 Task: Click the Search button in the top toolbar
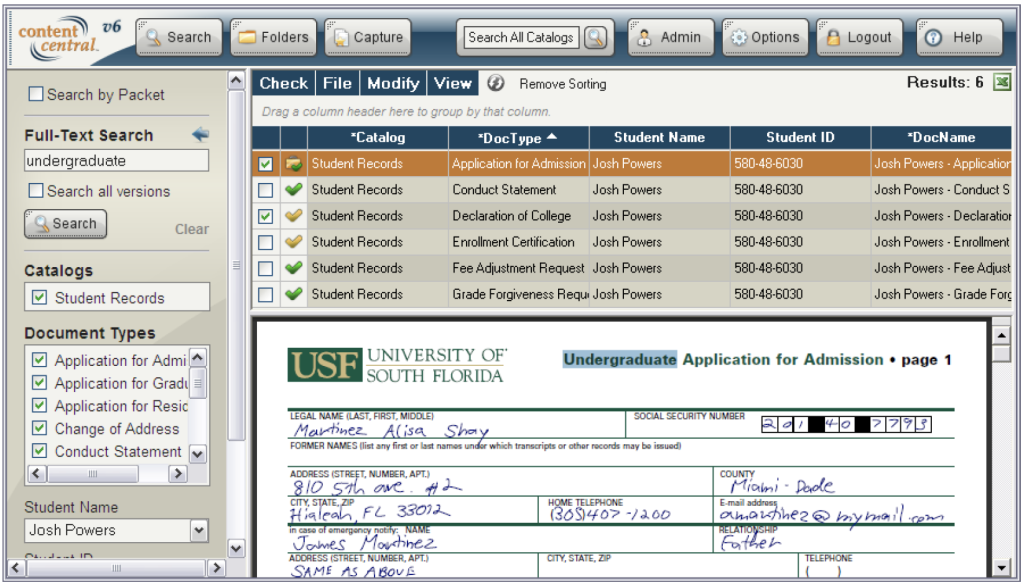pos(179,37)
